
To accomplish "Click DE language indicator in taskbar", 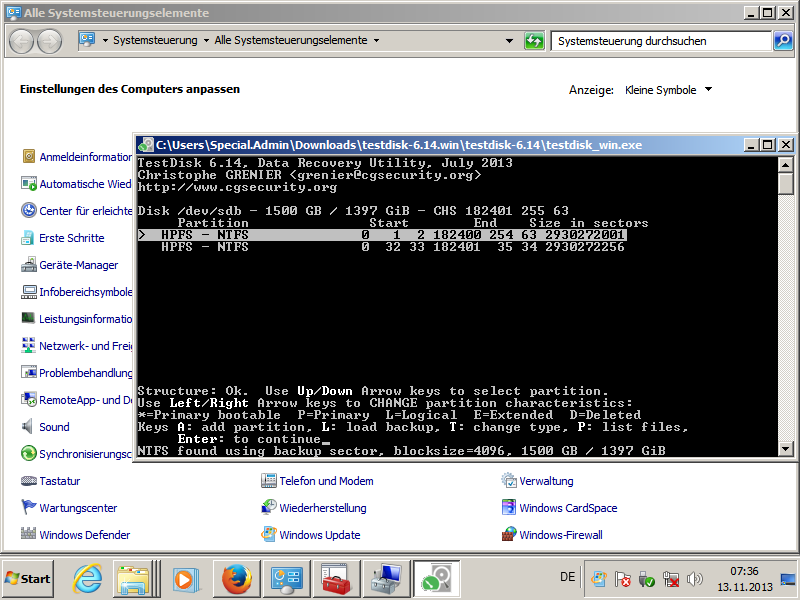I will point(567,577).
